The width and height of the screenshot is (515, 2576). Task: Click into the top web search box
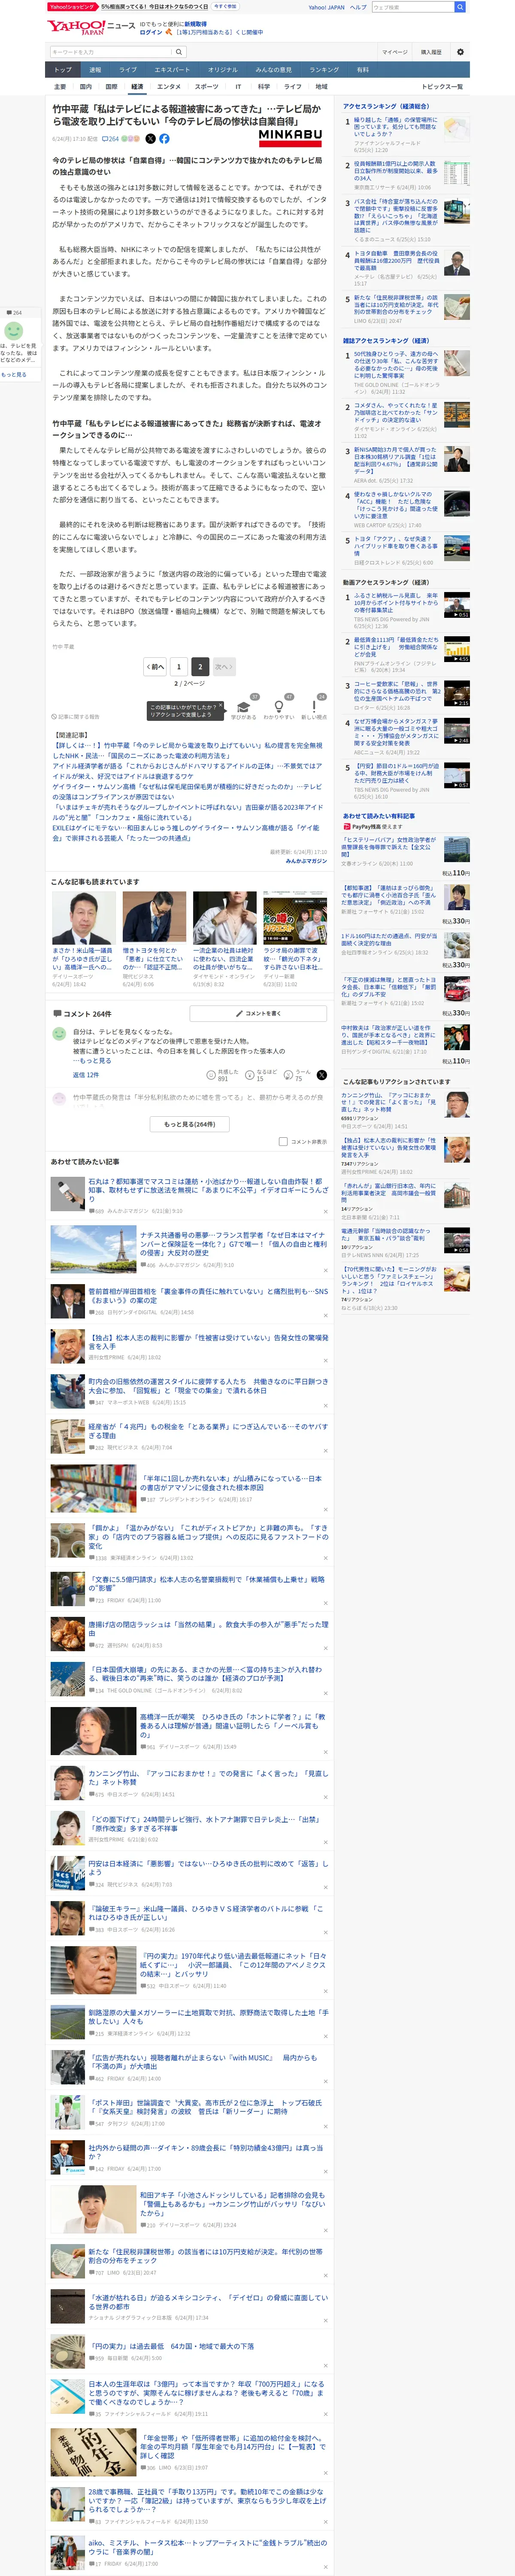click(x=412, y=7)
